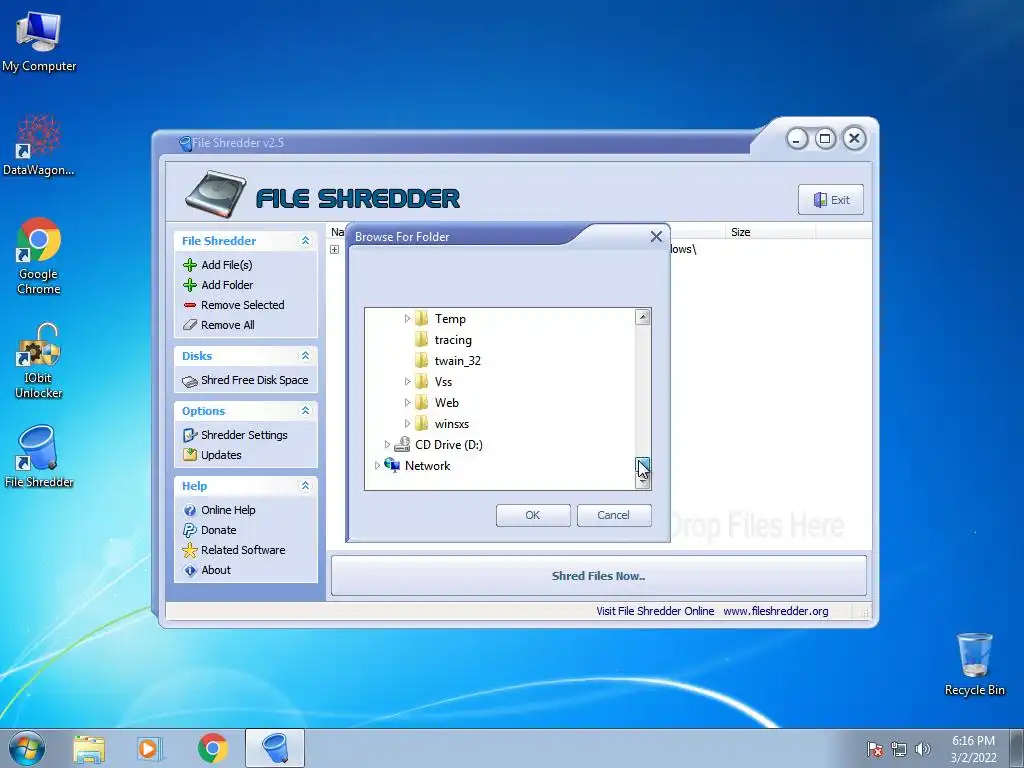The height and width of the screenshot is (768, 1024).
Task: Click the Donate PayPal icon
Action: click(x=190, y=530)
